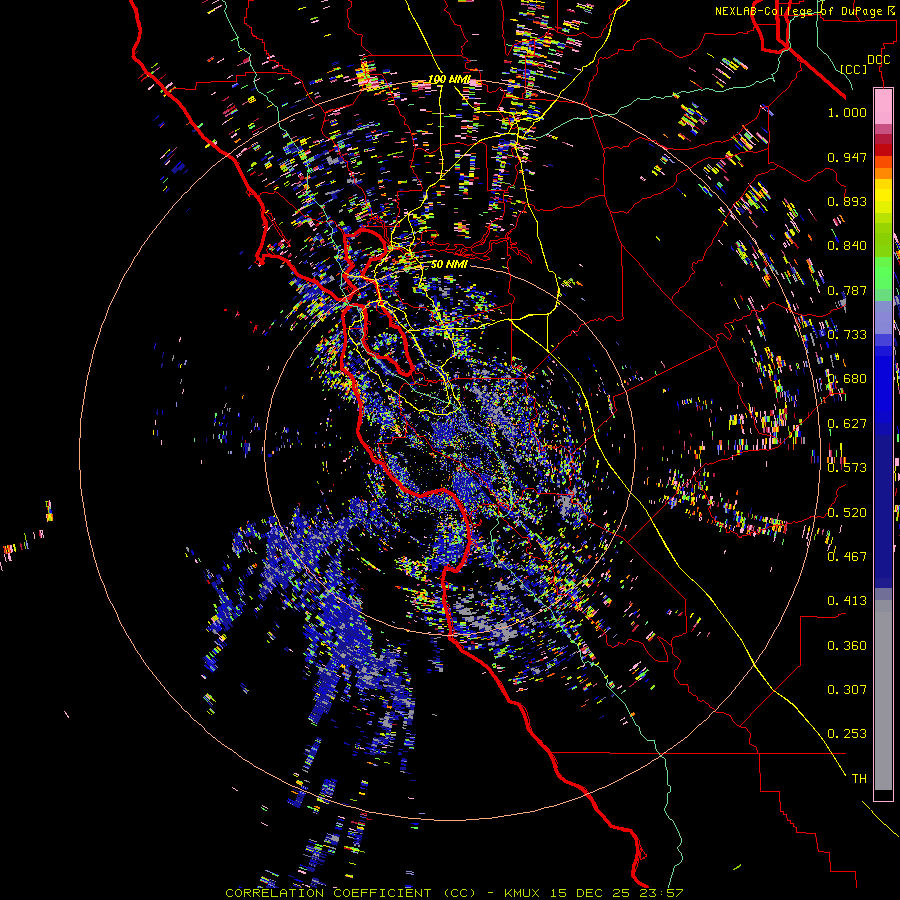The width and height of the screenshot is (900, 900).
Task: Click the Correlation Coefficient KMUX title text
Action: (454, 893)
